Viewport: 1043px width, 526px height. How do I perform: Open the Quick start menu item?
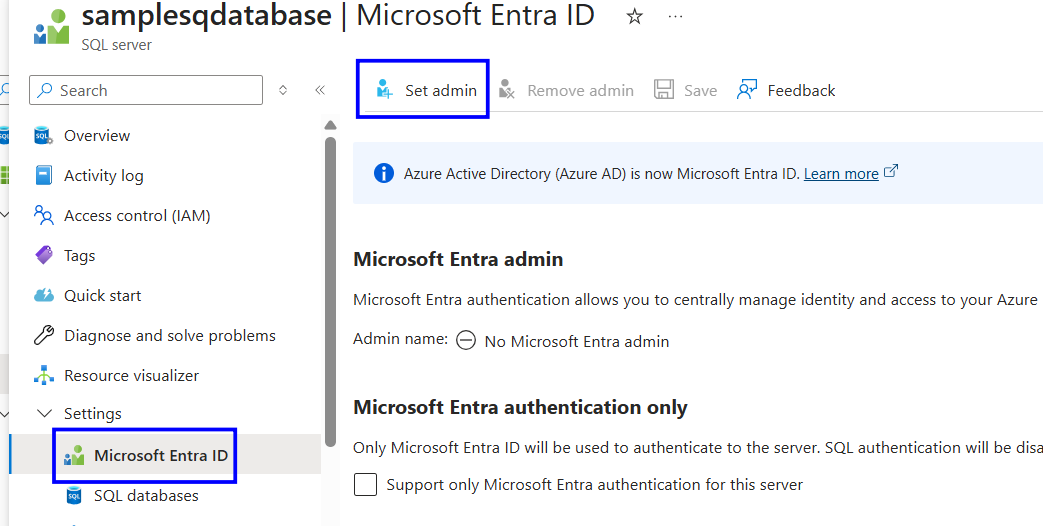102,295
